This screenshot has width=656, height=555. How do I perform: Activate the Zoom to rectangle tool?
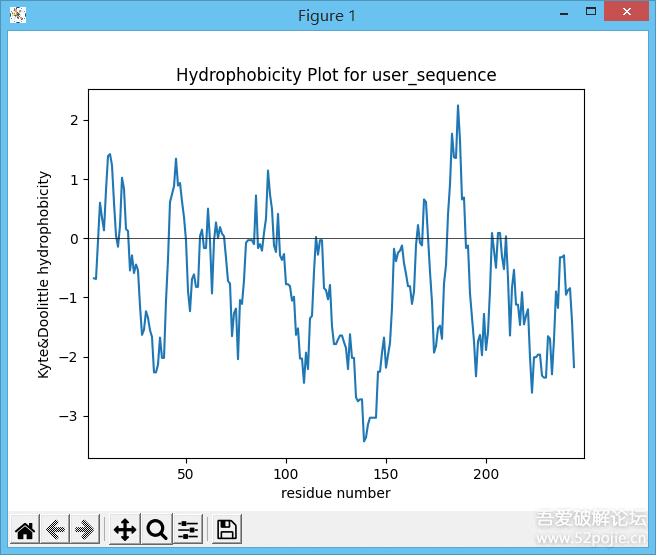click(x=157, y=529)
